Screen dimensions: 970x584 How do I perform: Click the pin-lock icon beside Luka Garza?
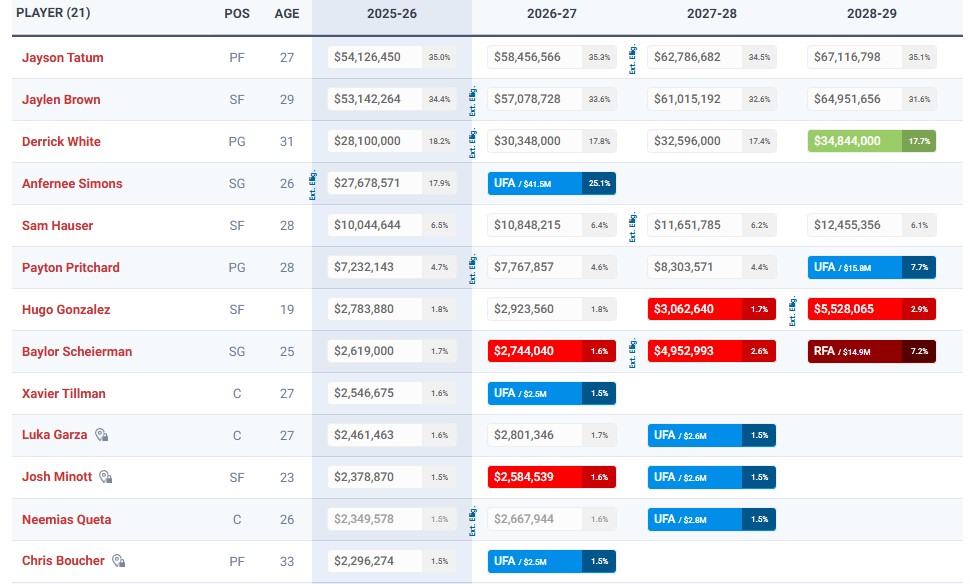[x=104, y=436]
